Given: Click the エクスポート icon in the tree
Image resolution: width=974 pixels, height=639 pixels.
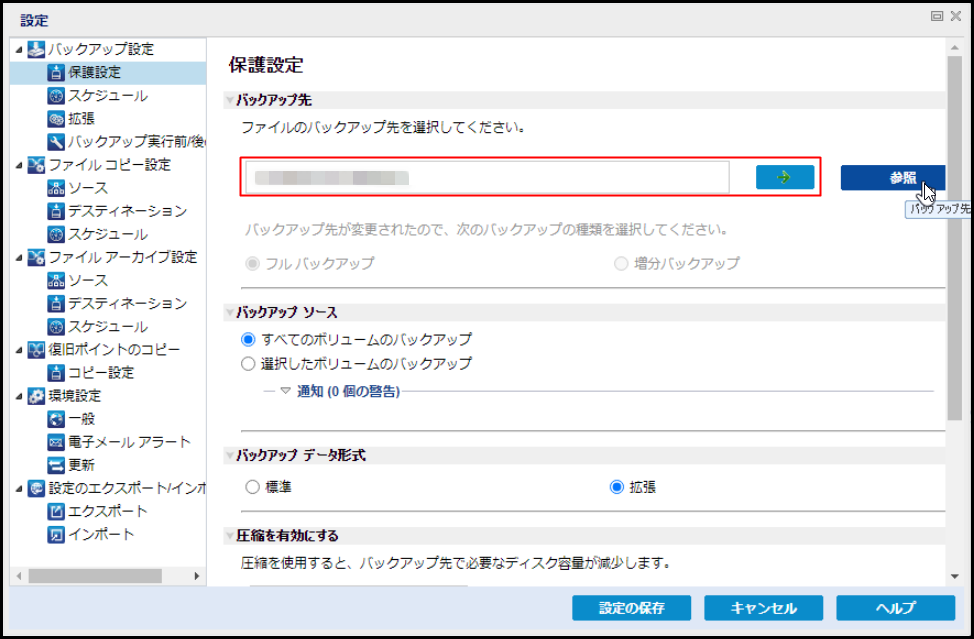Looking at the screenshot, I should [56, 511].
